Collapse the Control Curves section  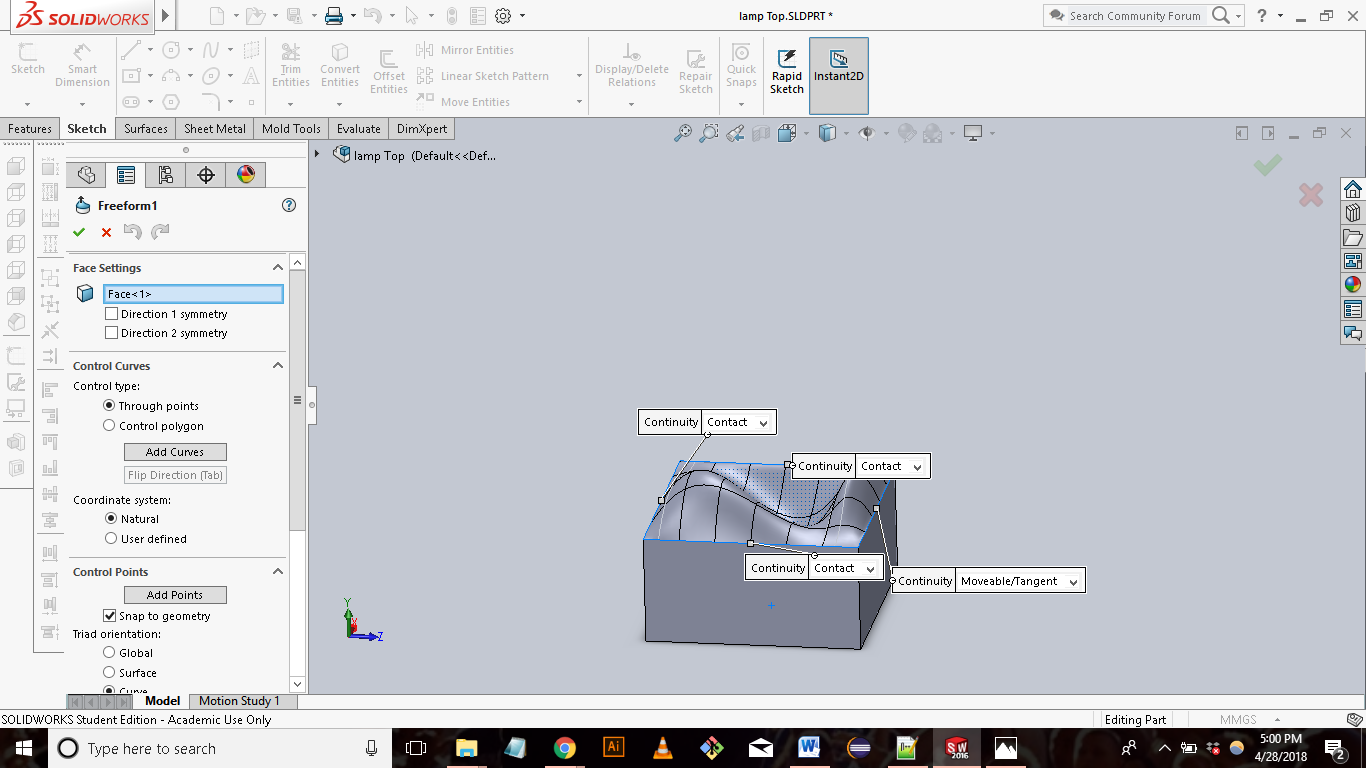tap(278, 366)
